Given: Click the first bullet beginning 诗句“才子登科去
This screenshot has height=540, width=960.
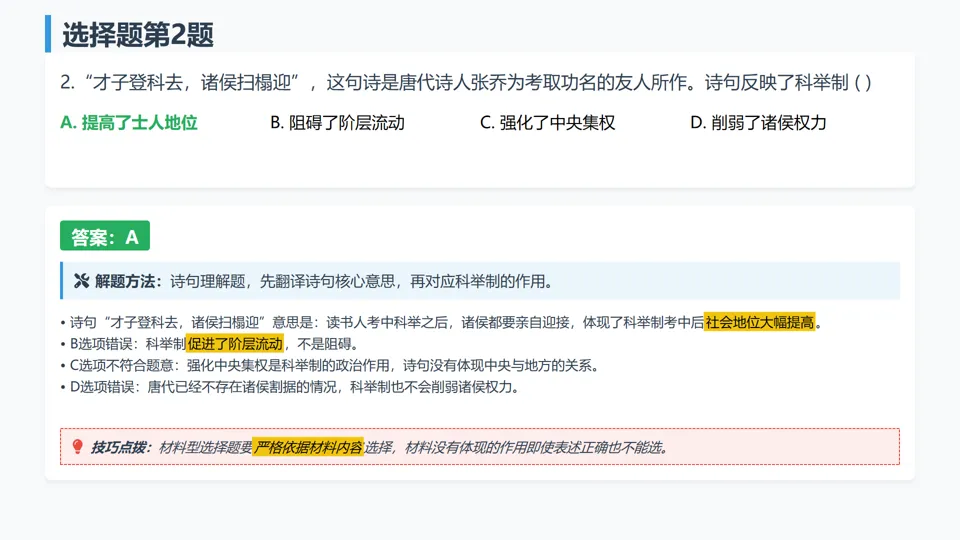Looking at the screenshot, I should click(441, 322).
